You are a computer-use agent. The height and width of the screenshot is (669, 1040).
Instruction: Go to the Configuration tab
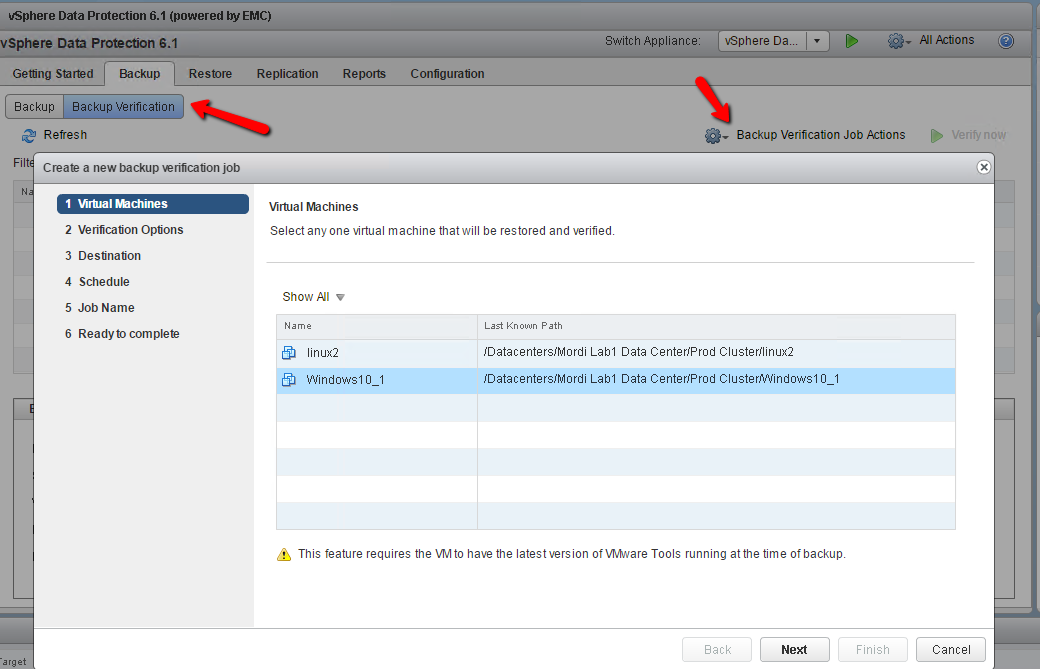click(447, 74)
